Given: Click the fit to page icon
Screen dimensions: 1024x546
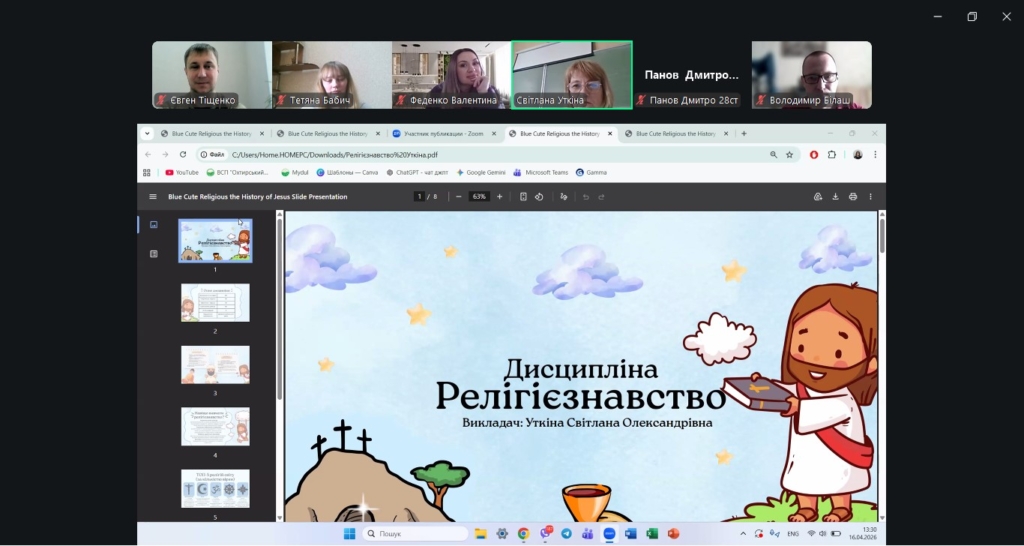Looking at the screenshot, I should point(523,197).
